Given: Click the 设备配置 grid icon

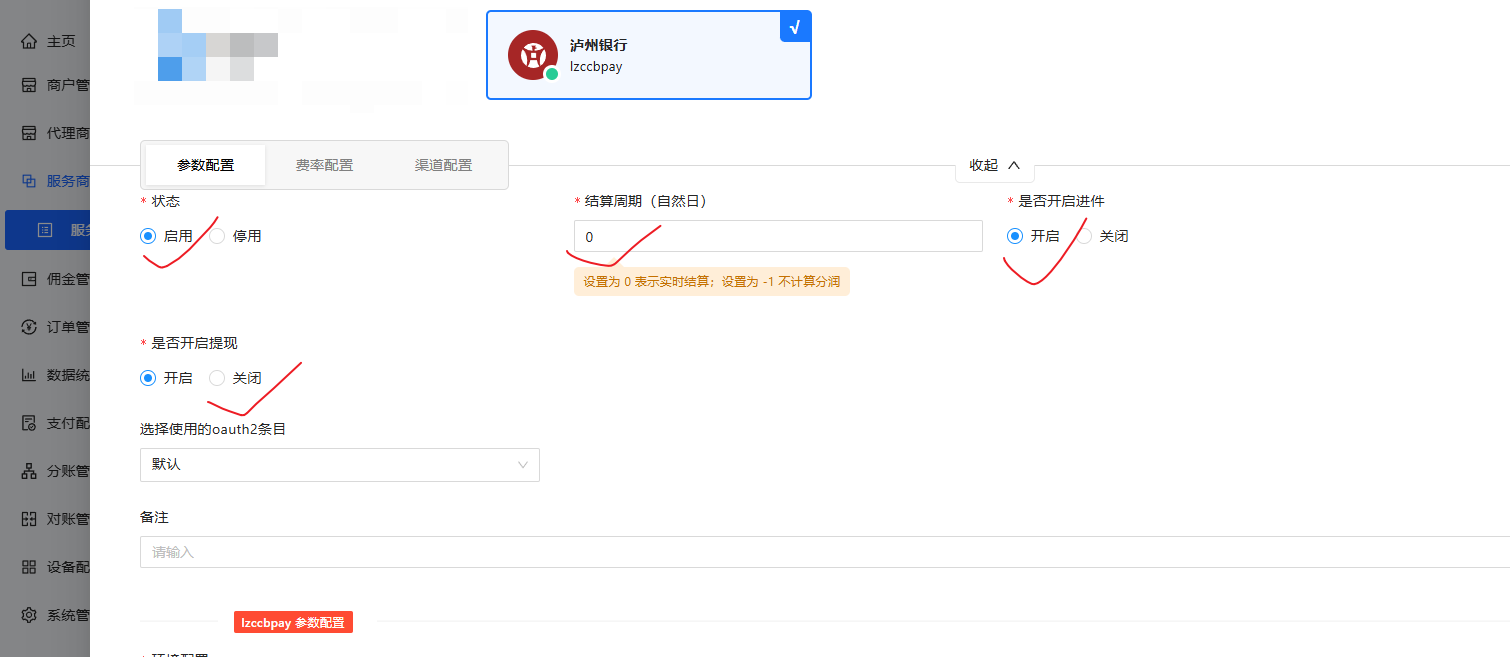Looking at the screenshot, I should click(29, 567).
